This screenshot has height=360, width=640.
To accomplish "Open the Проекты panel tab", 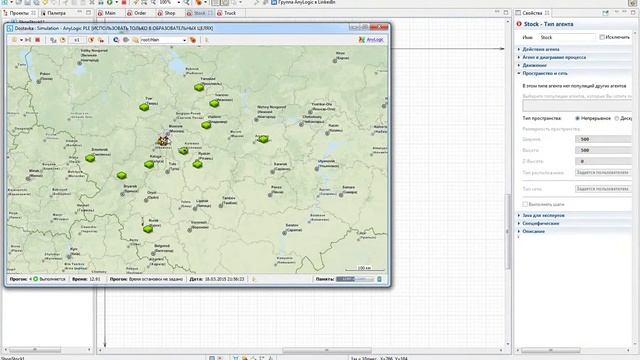I will (19, 13).
